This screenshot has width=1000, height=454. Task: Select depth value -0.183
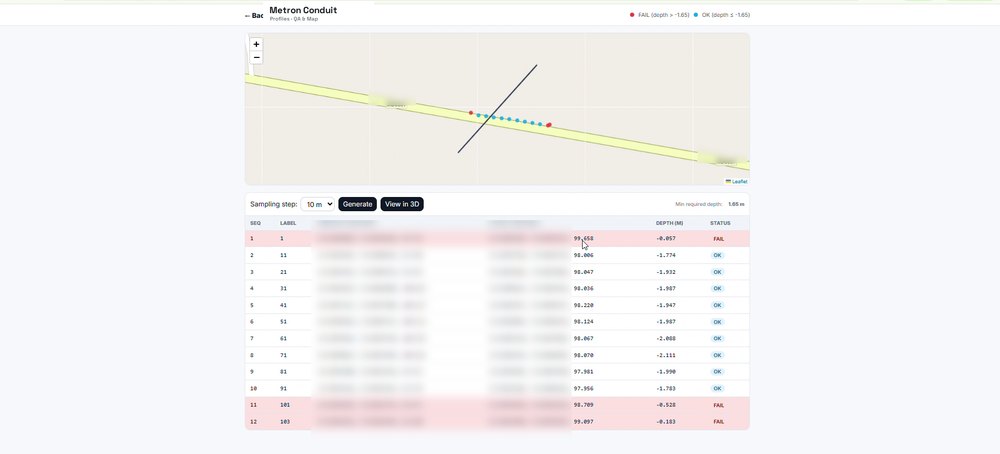coord(666,421)
